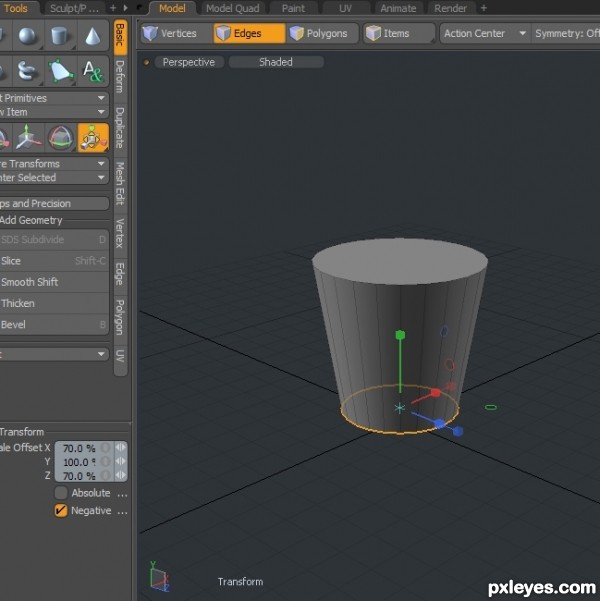Uncheck the Negative checkbox
This screenshot has height=601, width=600.
click(61, 511)
